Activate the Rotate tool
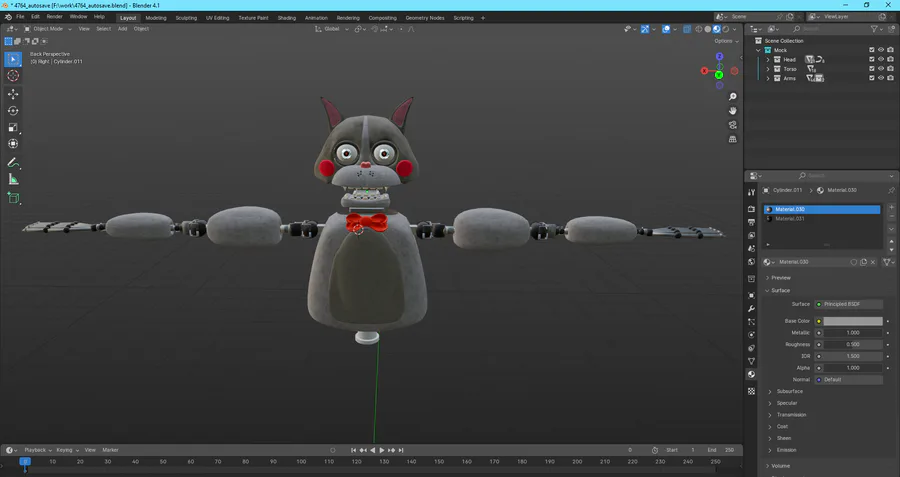The image size is (900, 477). (13, 111)
